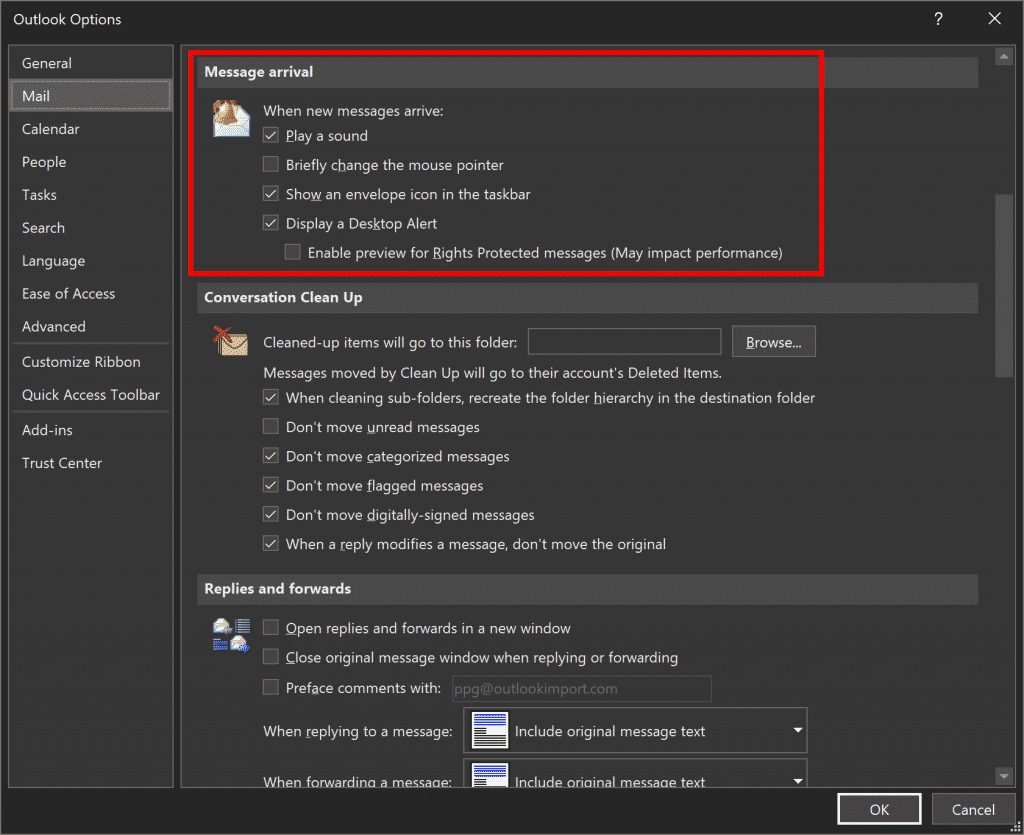Click the Browse... button

coord(773,341)
